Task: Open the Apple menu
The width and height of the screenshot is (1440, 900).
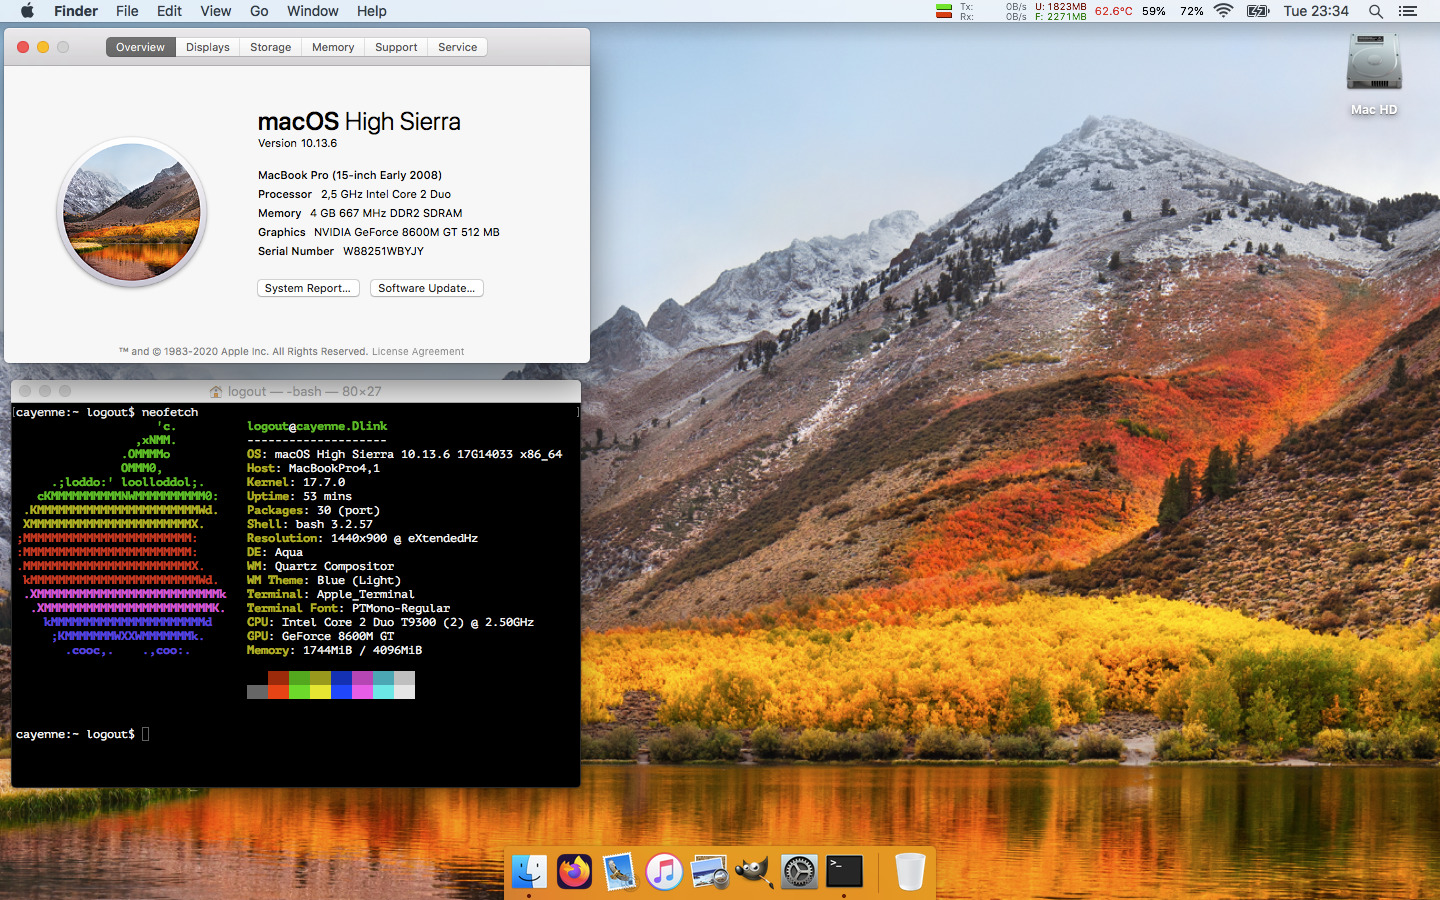Action: [x=27, y=11]
